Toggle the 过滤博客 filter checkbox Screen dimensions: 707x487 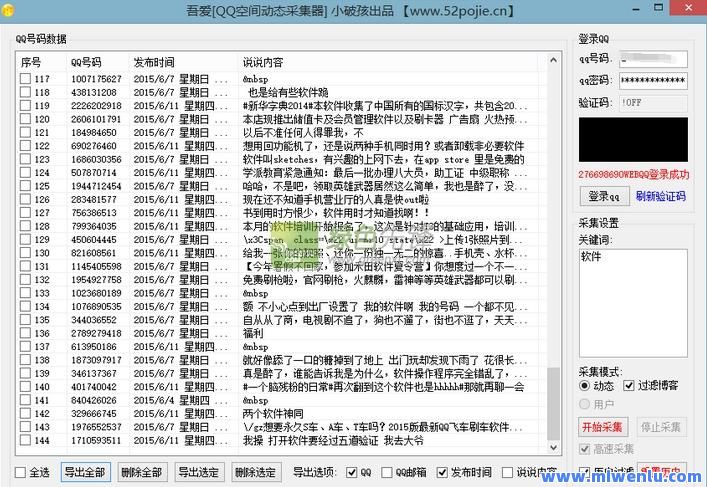click(629, 385)
